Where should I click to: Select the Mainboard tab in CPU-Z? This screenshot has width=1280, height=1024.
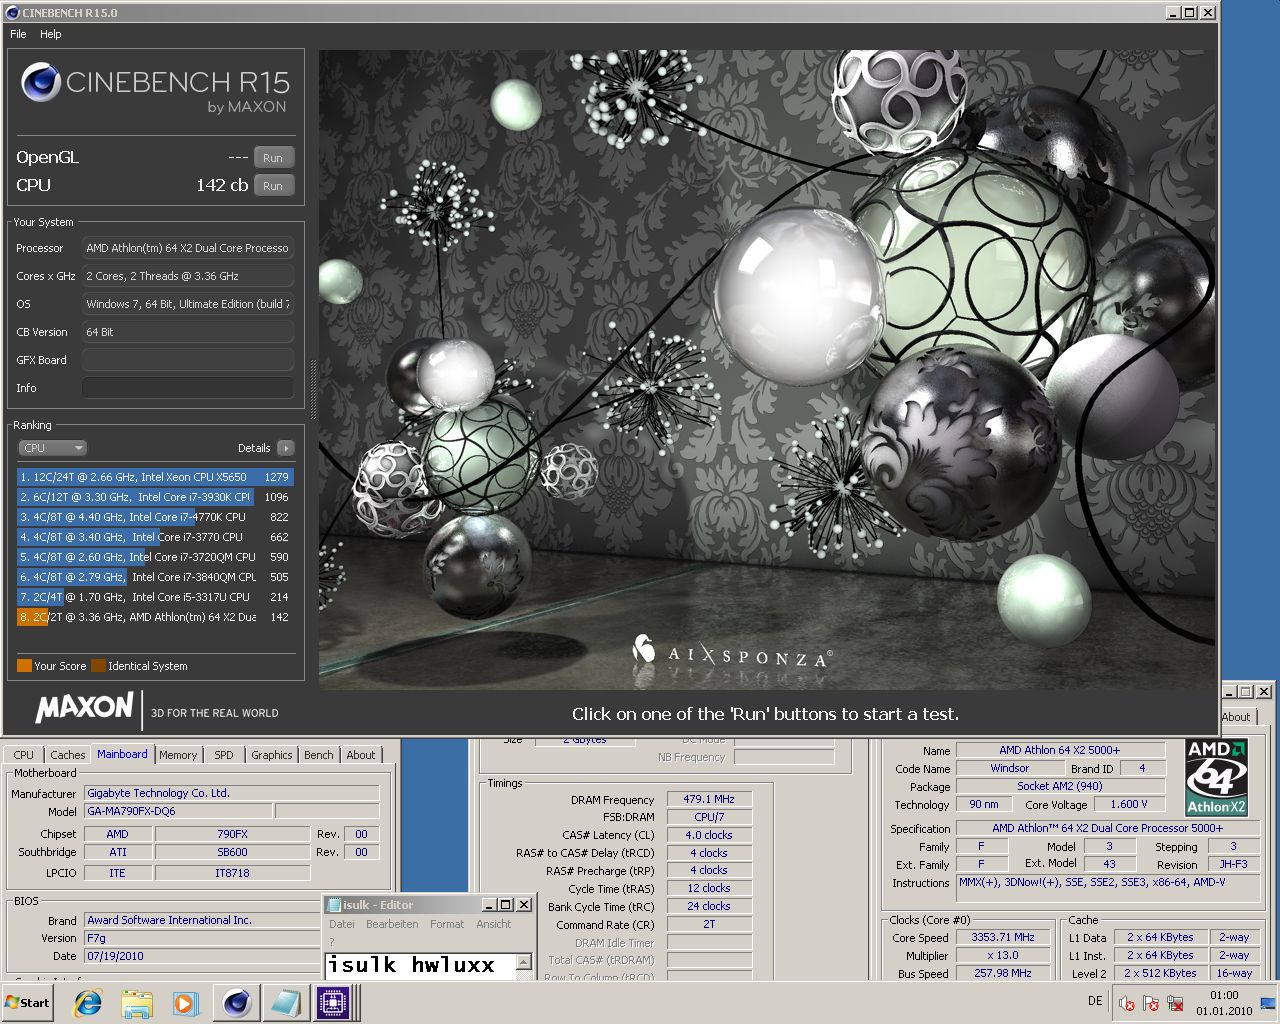coord(122,754)
